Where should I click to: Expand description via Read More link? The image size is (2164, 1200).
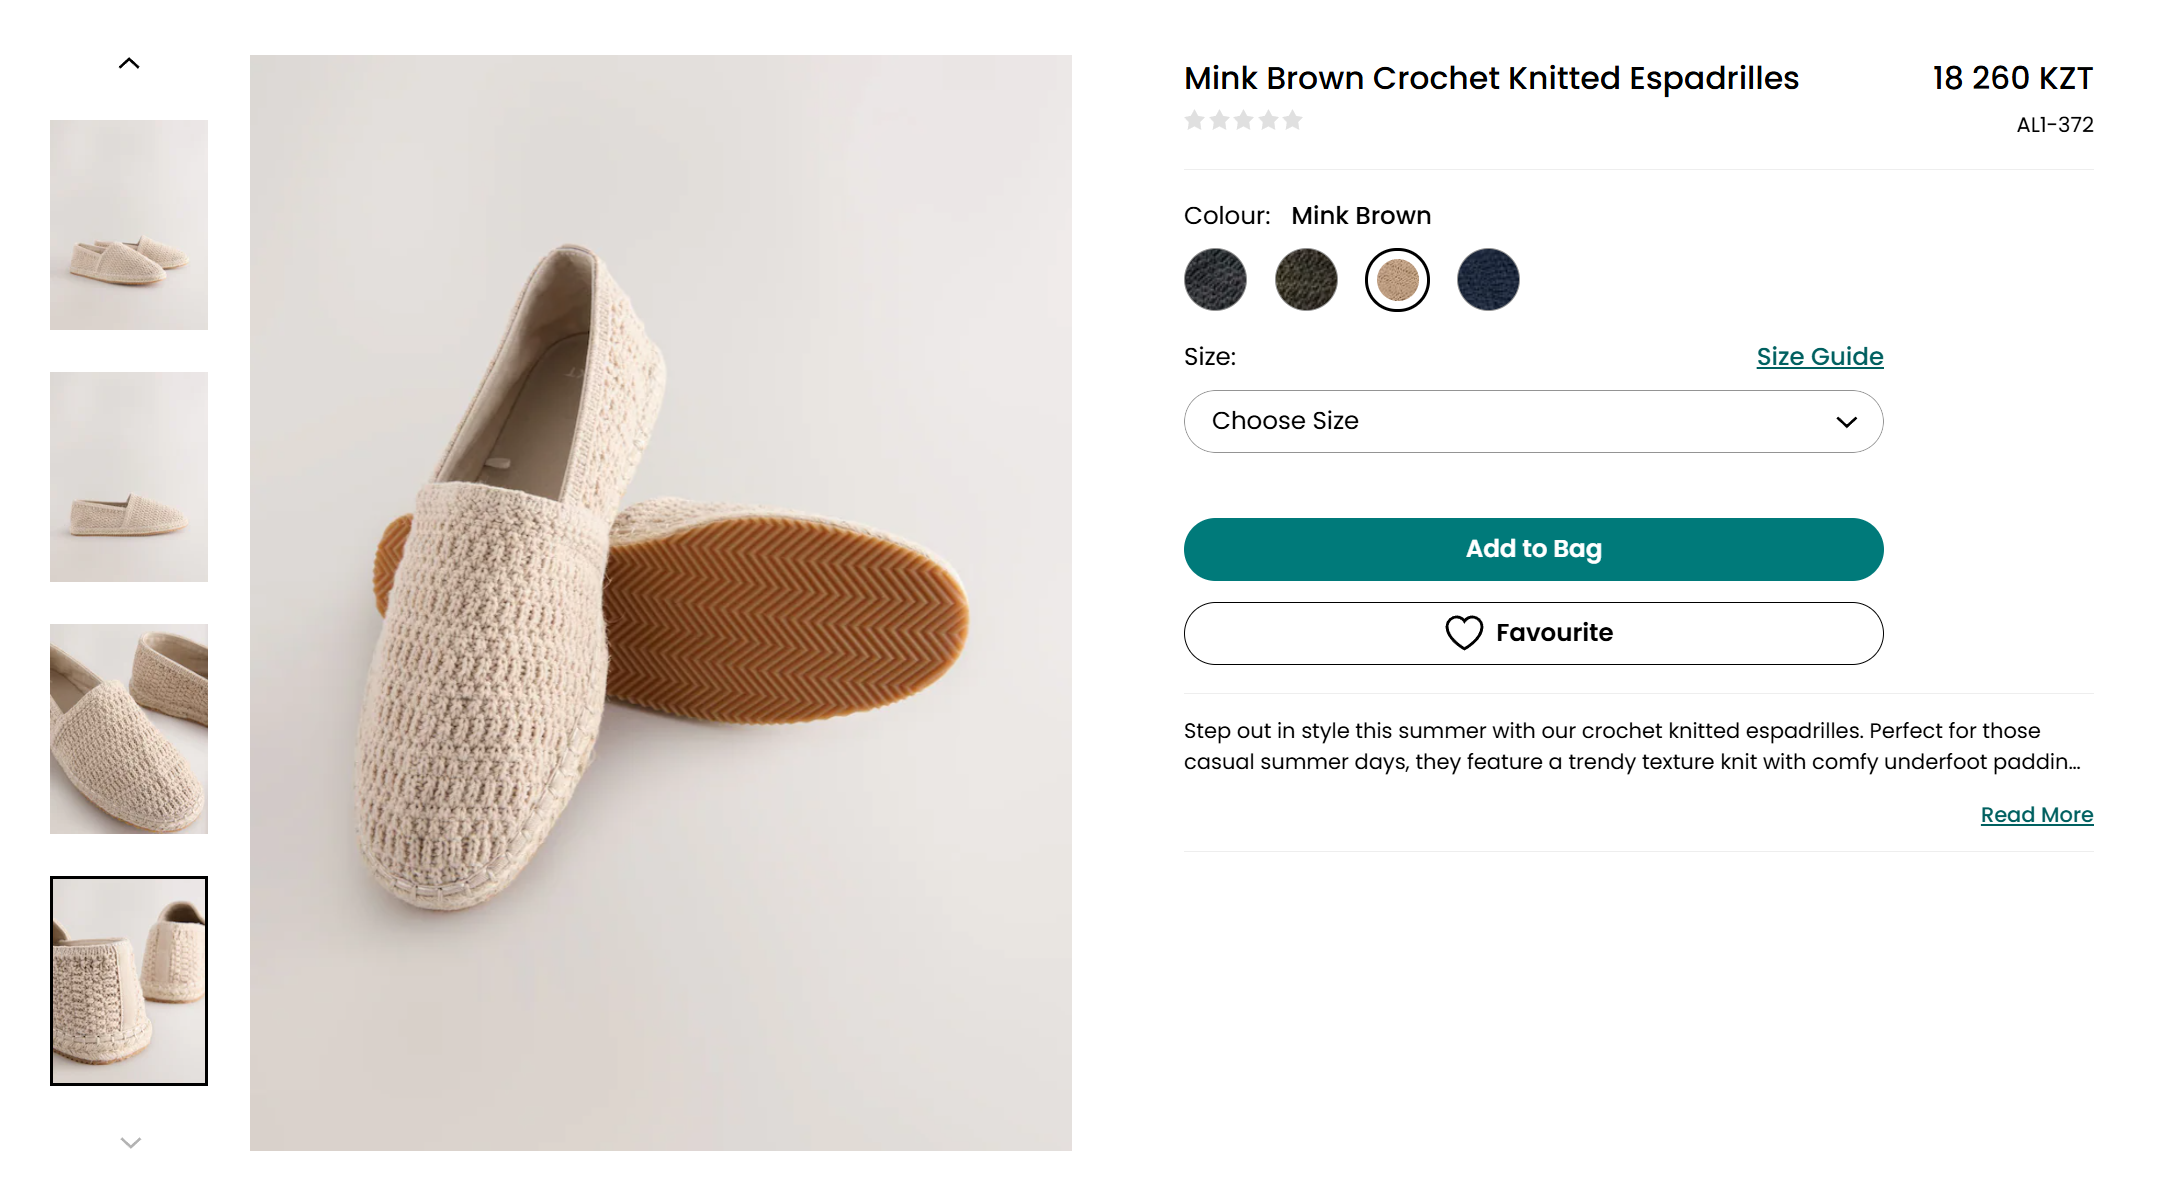(2036, 815)
